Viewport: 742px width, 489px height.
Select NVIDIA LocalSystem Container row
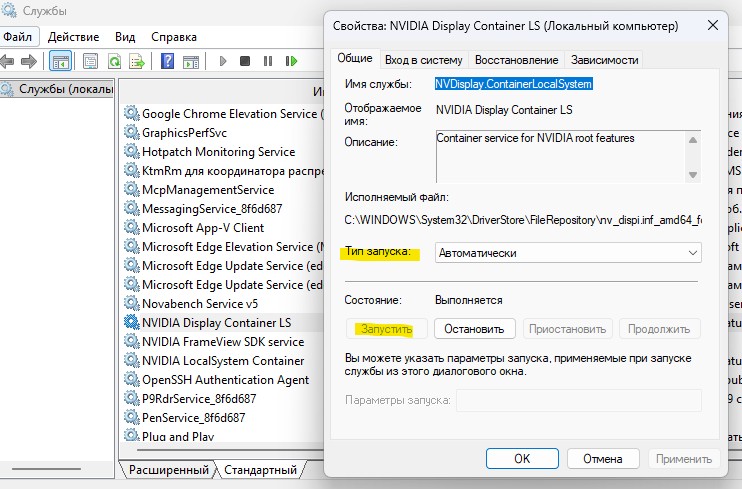(222, 361)
